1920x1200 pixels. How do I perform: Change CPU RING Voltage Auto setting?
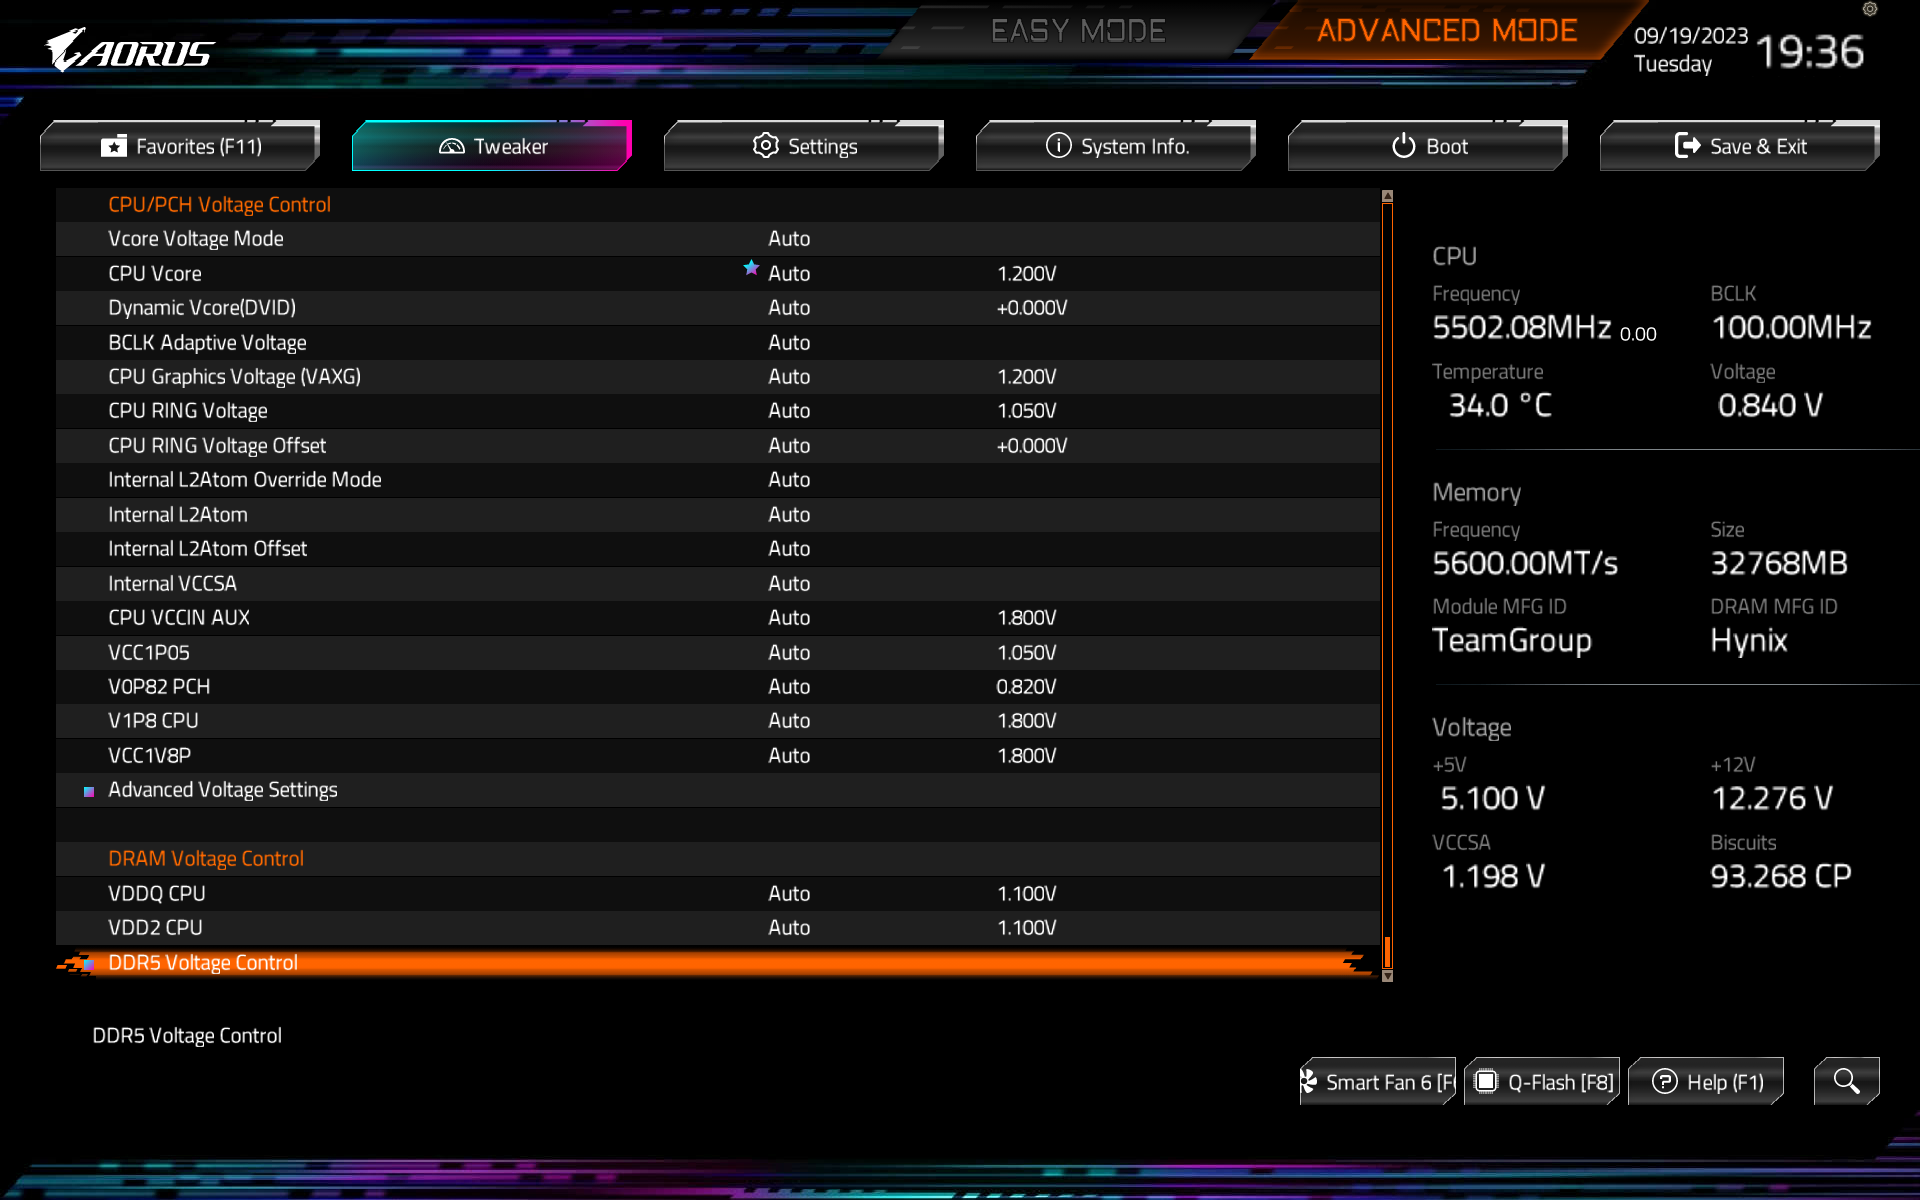pyautogui.click(x=789, y=411)
